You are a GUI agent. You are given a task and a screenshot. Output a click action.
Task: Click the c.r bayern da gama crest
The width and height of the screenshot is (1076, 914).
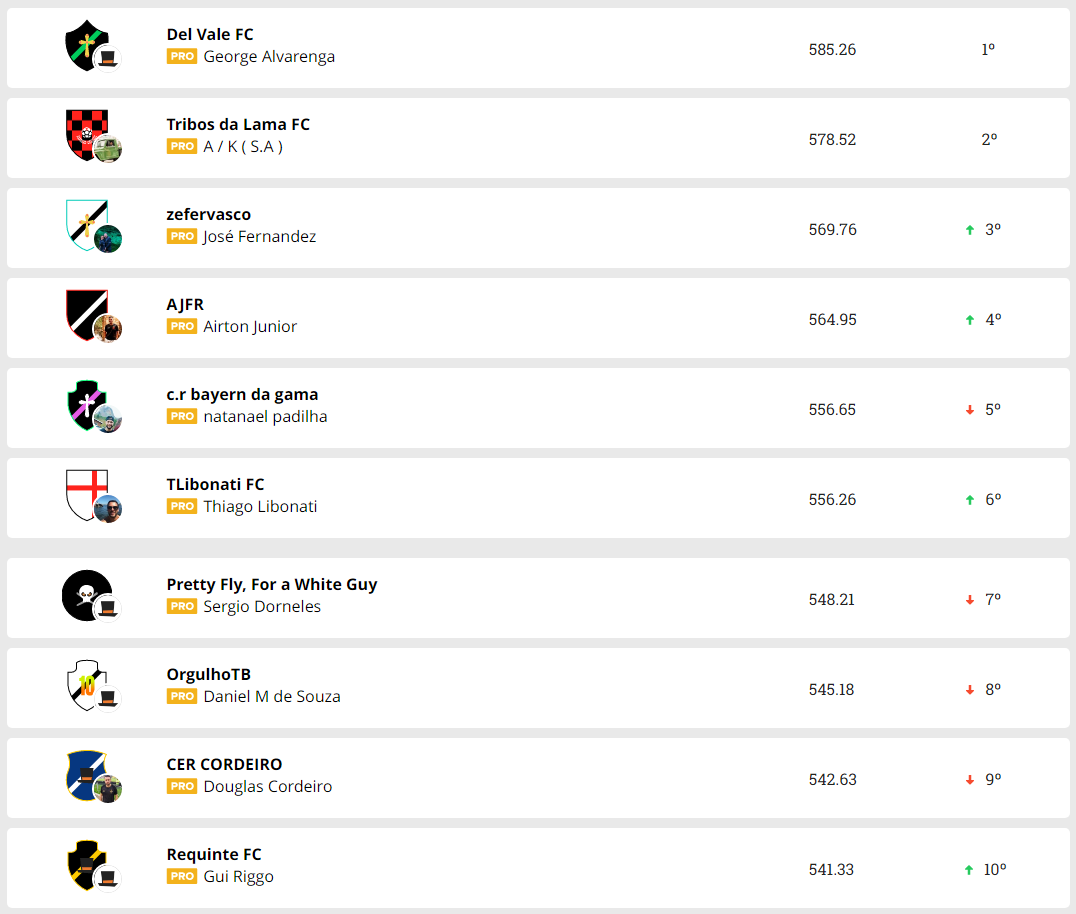pos(84,403)
